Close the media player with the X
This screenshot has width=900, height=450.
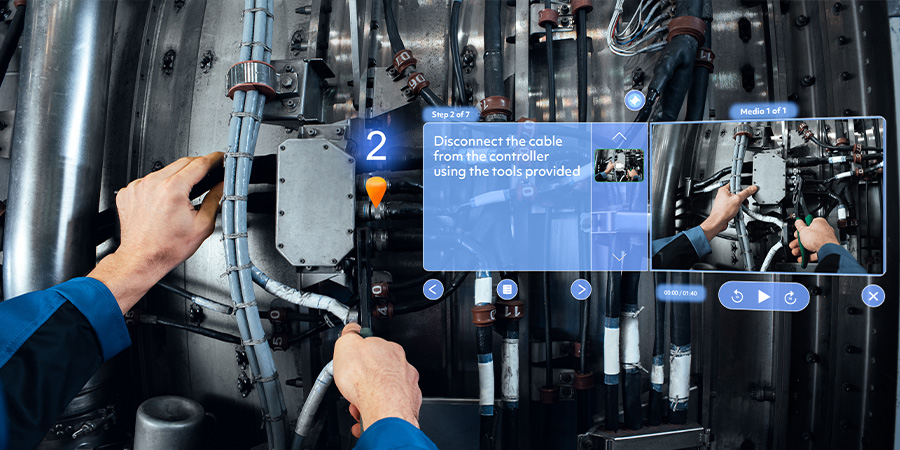[x=873, y=296]
